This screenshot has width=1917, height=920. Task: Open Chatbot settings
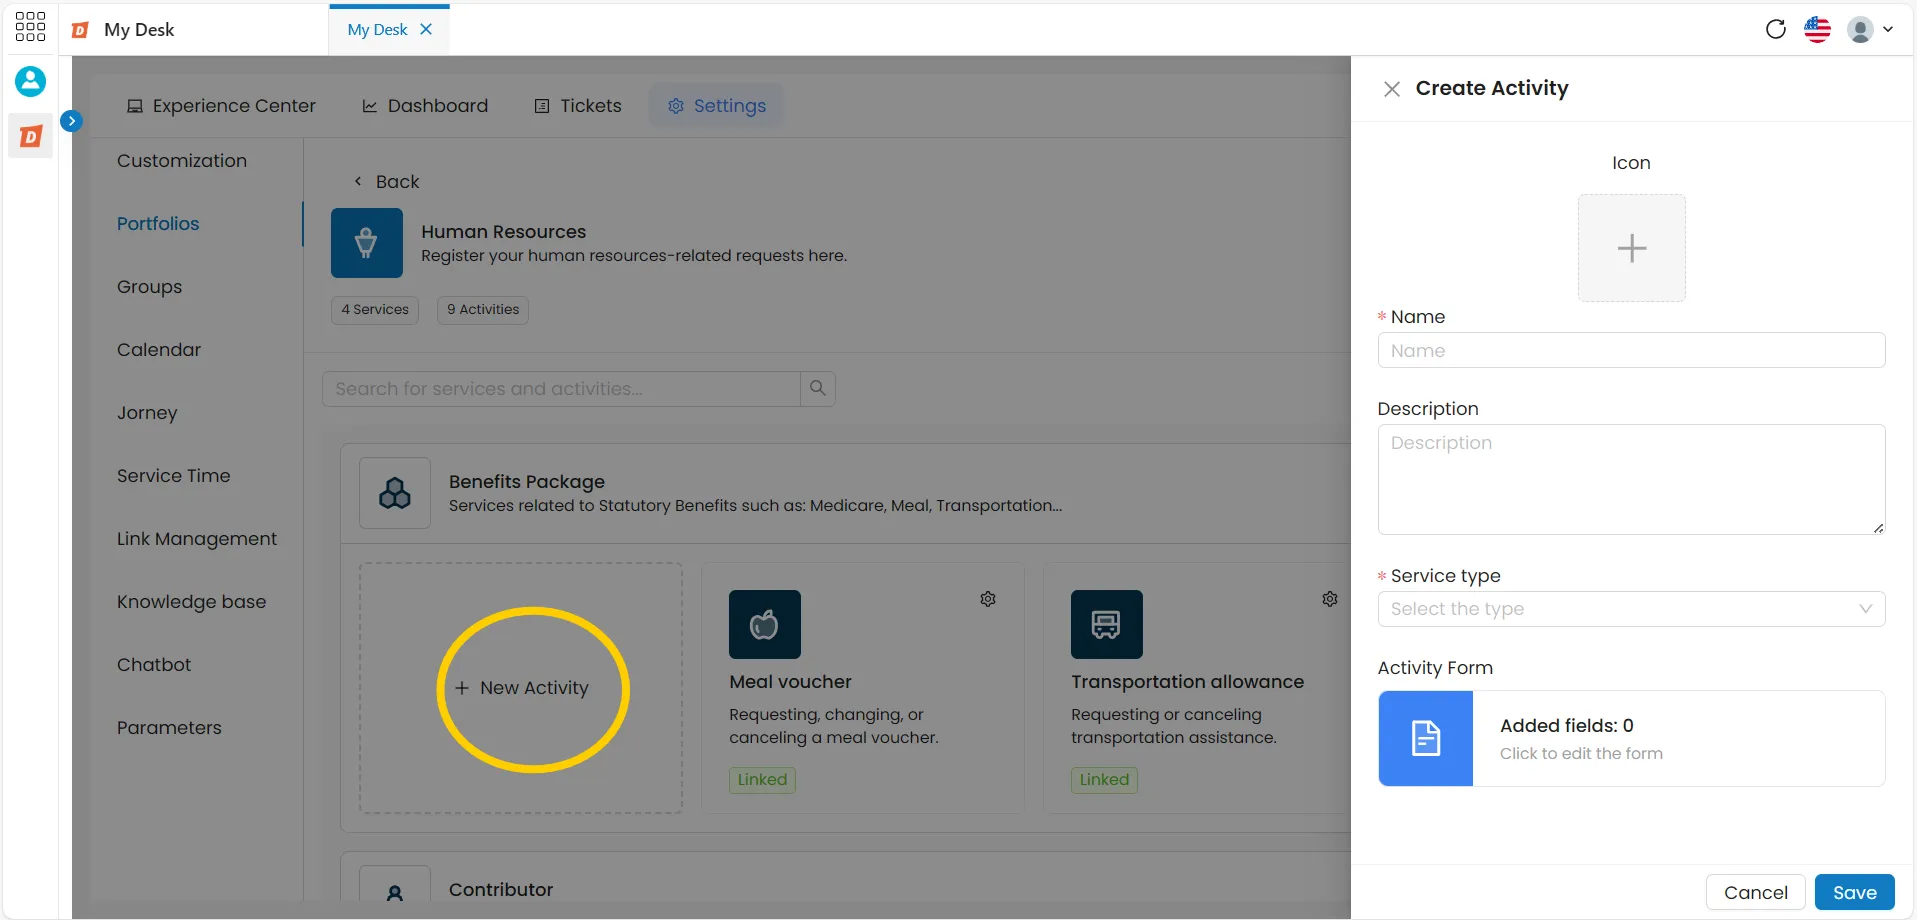[154, 665]
